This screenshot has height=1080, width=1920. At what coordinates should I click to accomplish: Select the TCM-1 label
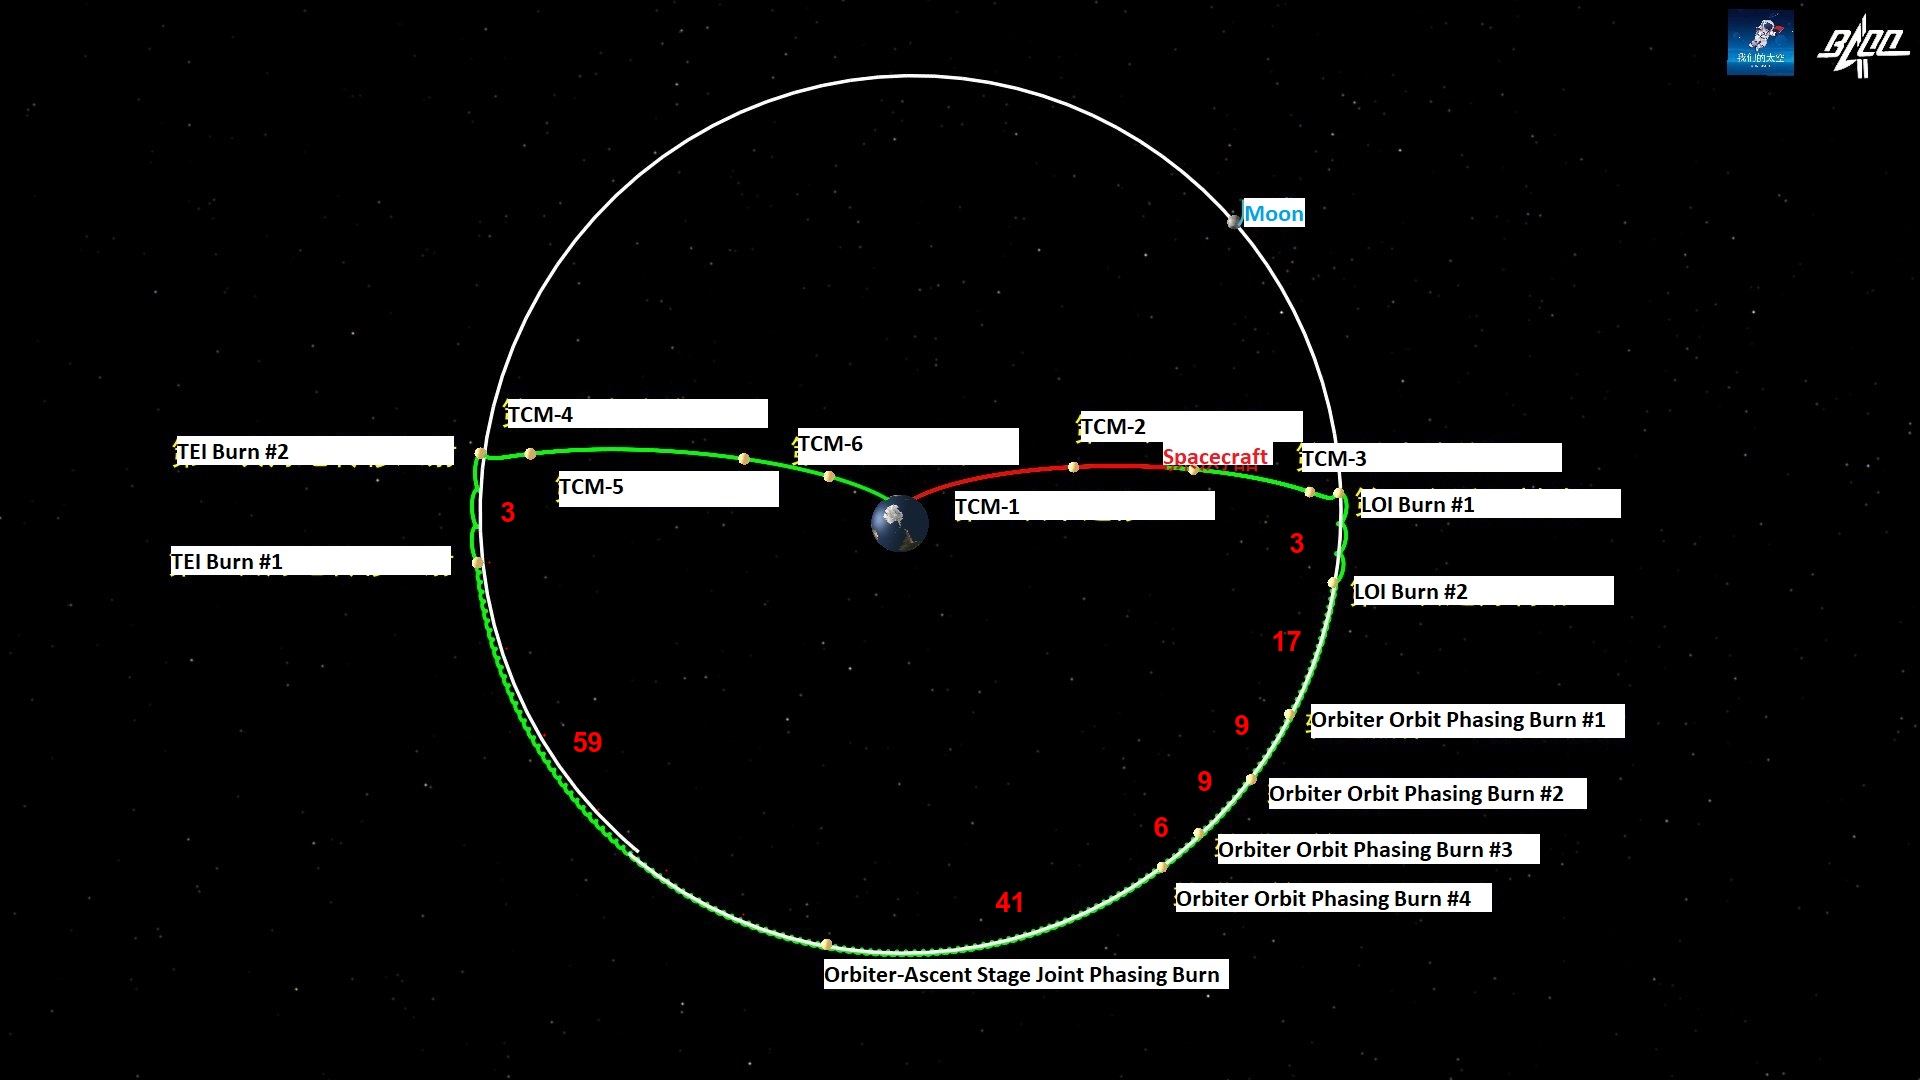[x=1084, y=506]
